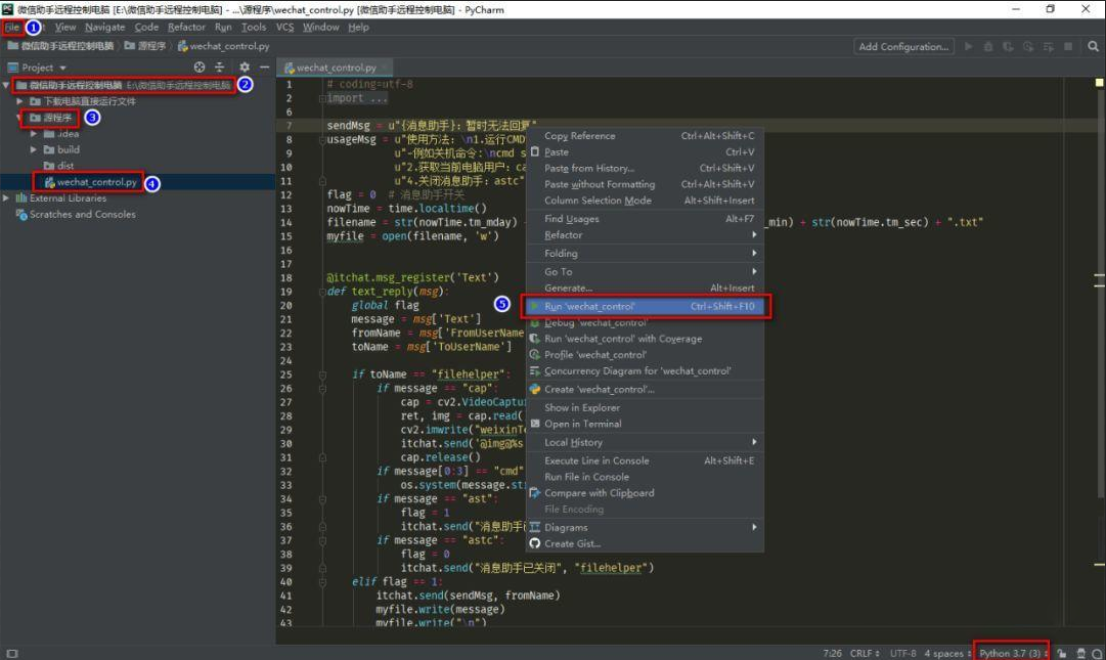Screen dimensions: 1106x660
Task: Collapse all in the Project panel
Action: 219,67
